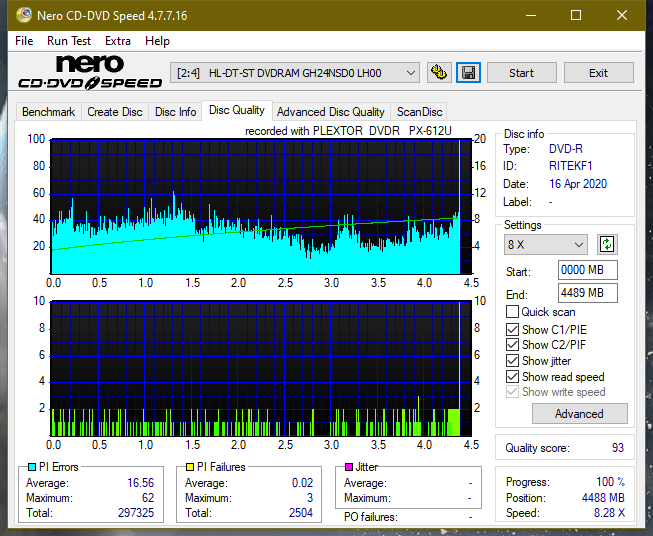This screenshot has width=653, height=536.
Task: Click the save floppy disk icon
Action: [x=469, y=73]
